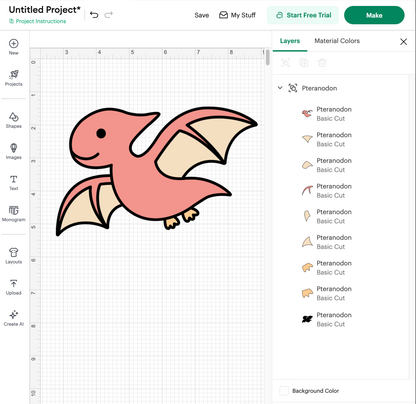416x404 pixels.
Task: Click the group icon in Layers toolbar
Action: click(x=286, y=63)
